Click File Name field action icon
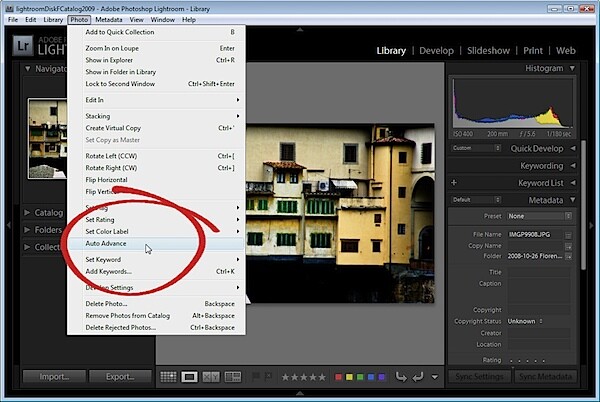 click(x=569, y=235)
